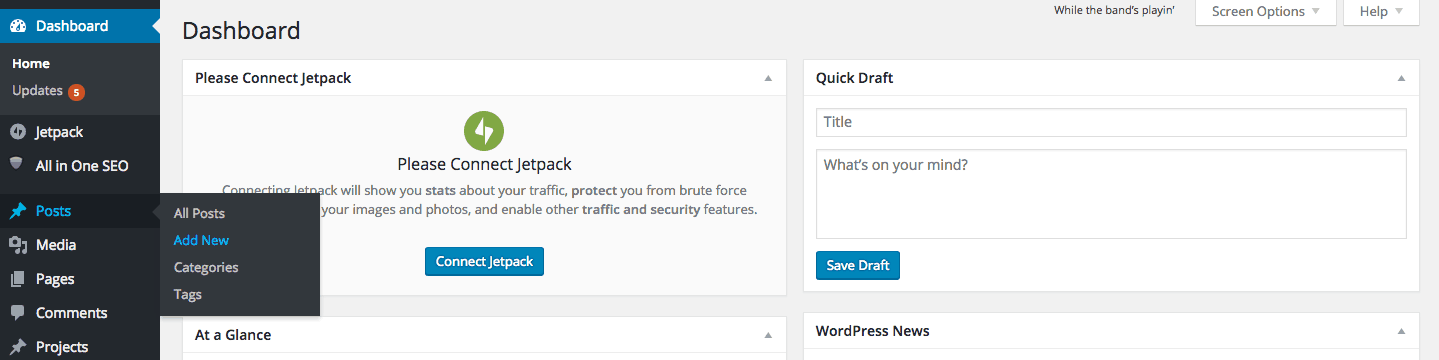Choose Add New from Posts submenu

tap(201, 240)
